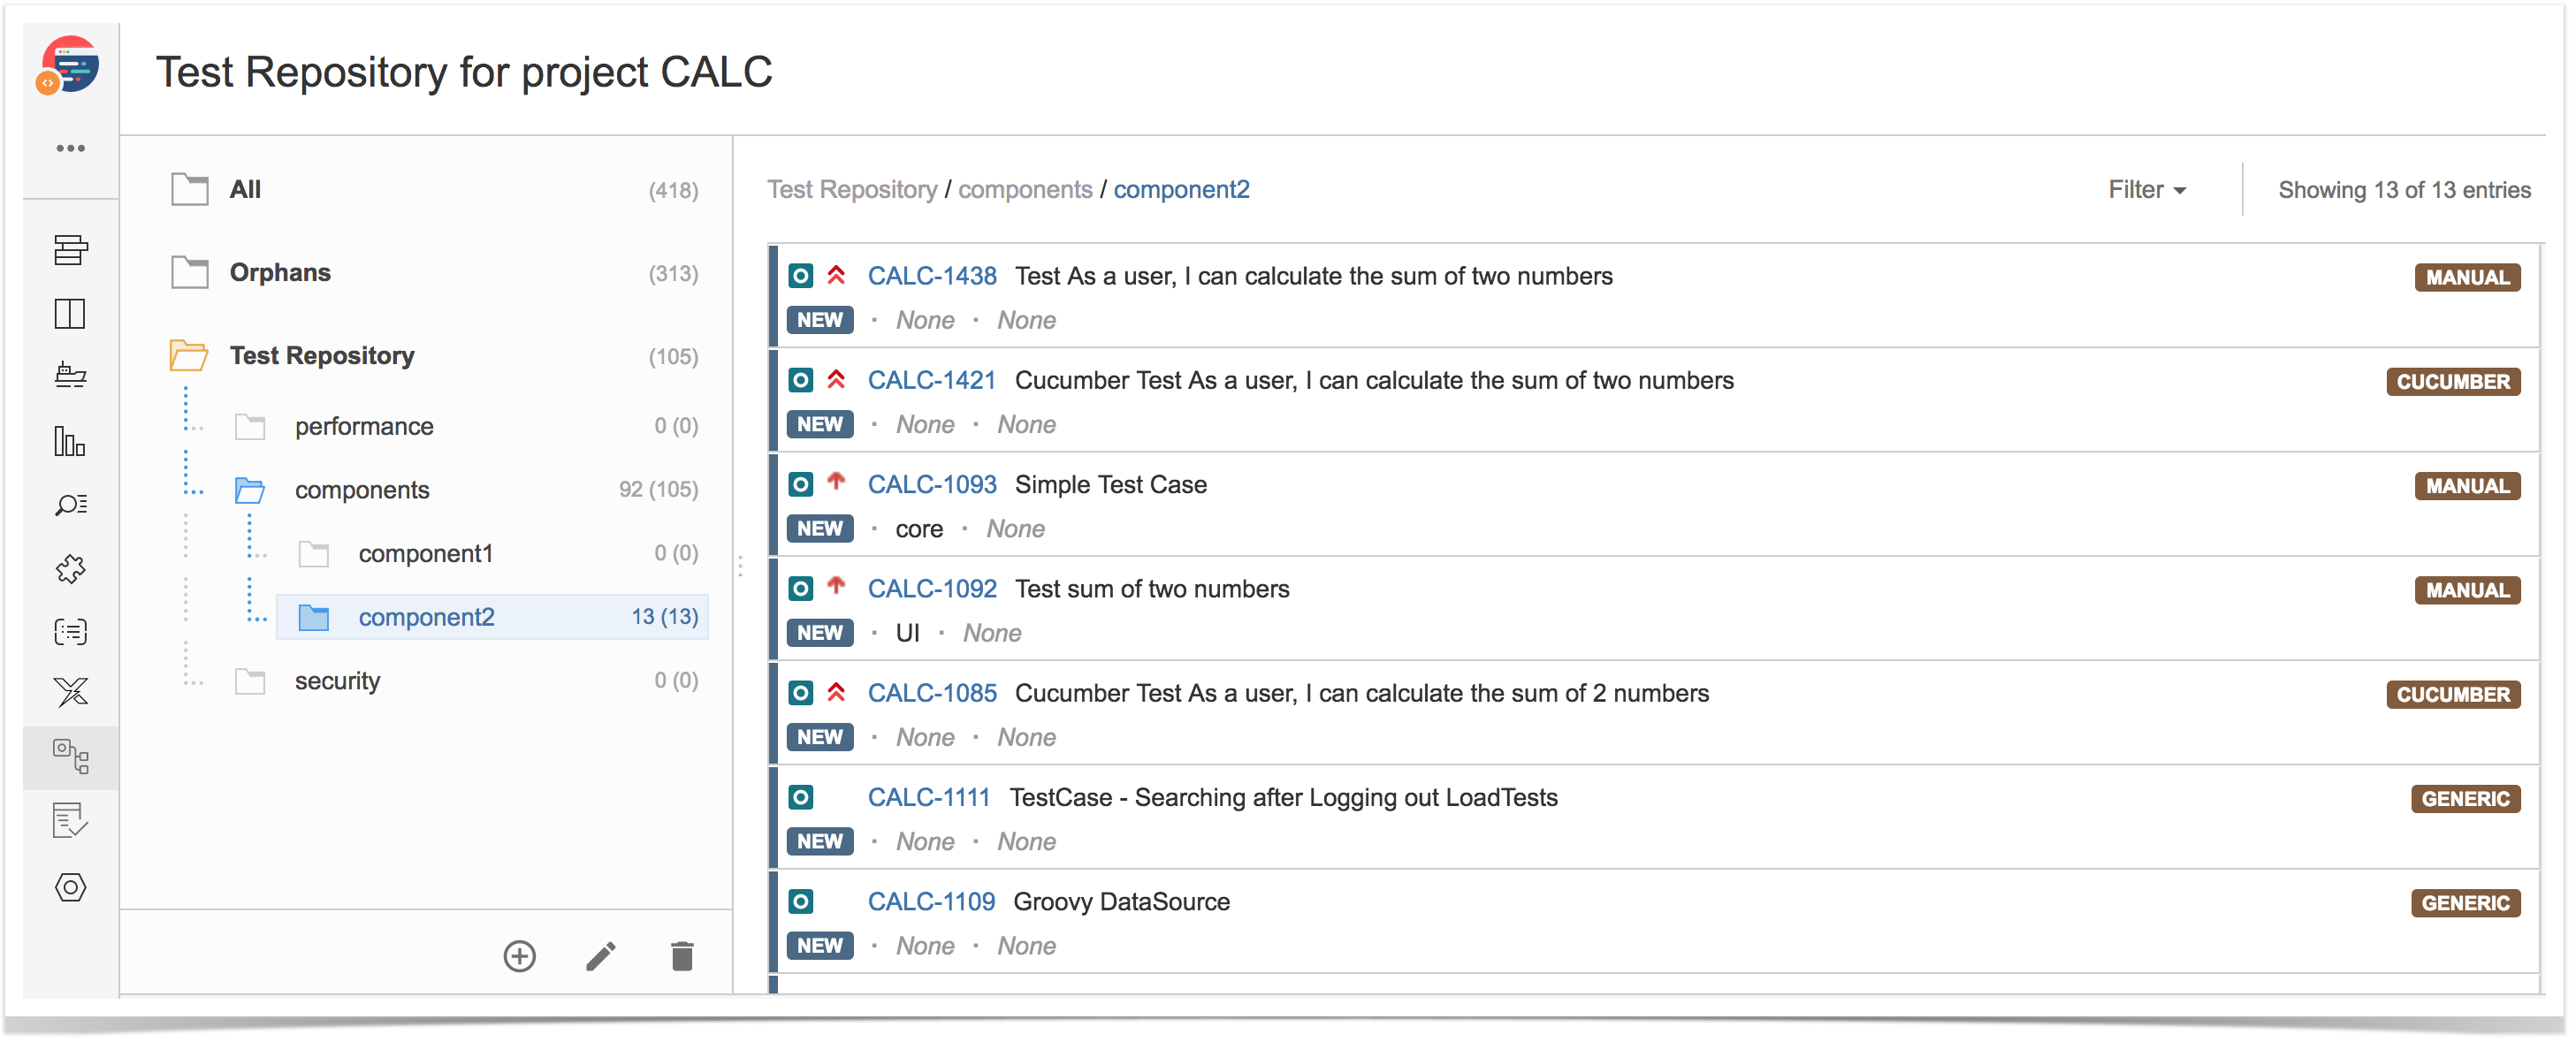Open the Filter dropdown

pos(2146,190)
